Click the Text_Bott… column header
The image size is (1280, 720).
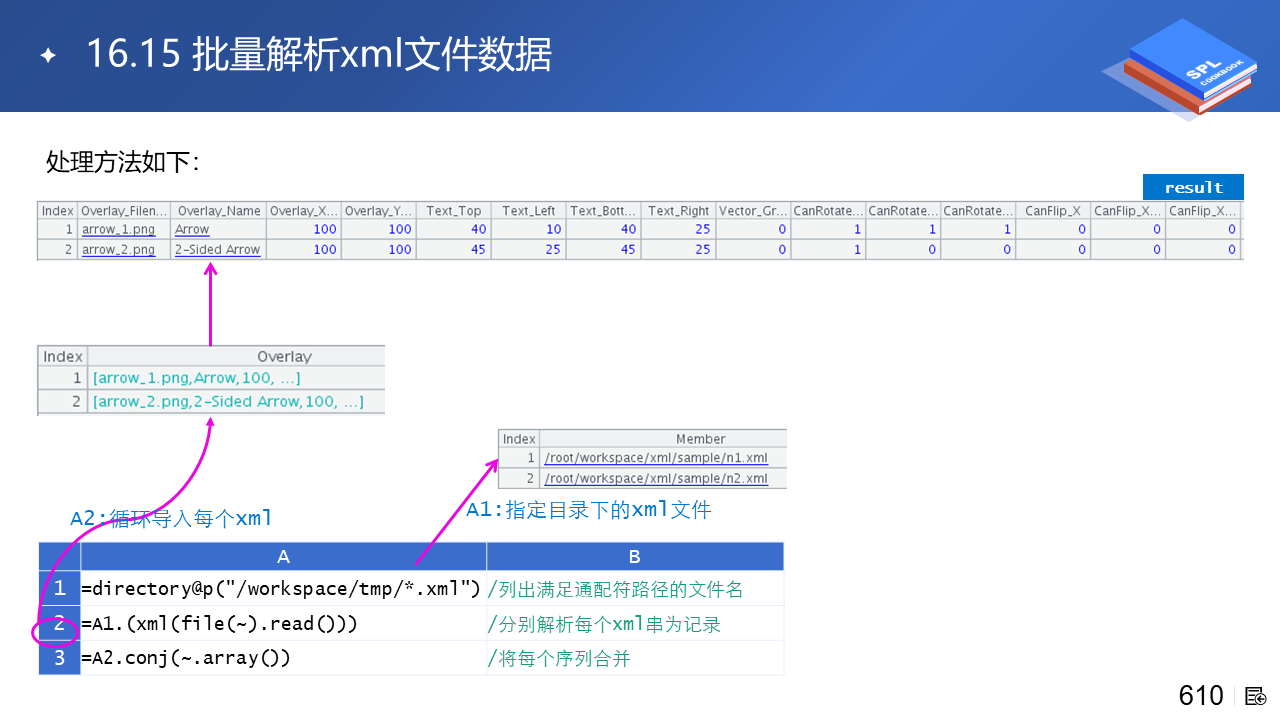point(603,211)
